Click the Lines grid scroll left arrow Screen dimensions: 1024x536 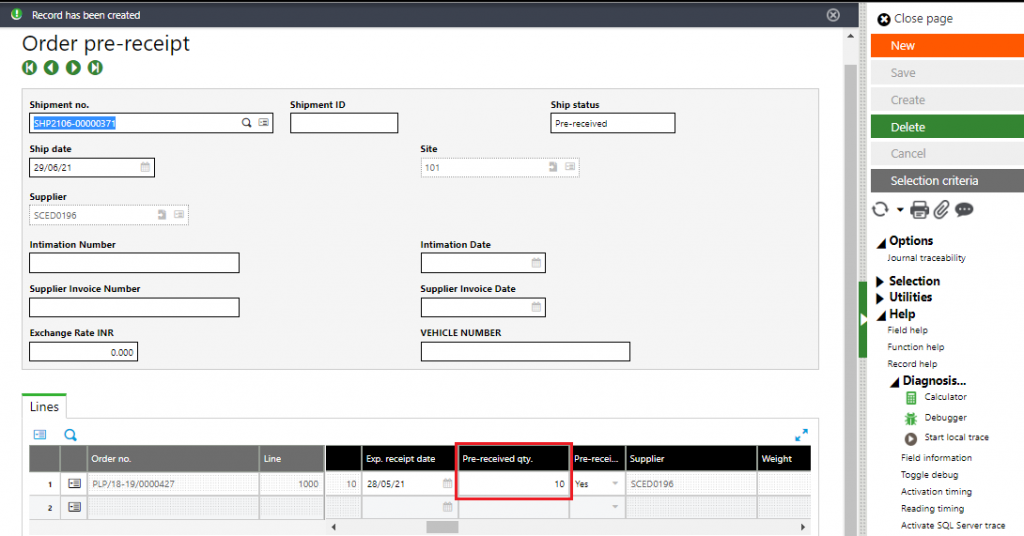pyautogui.click(x=334, y=527)
